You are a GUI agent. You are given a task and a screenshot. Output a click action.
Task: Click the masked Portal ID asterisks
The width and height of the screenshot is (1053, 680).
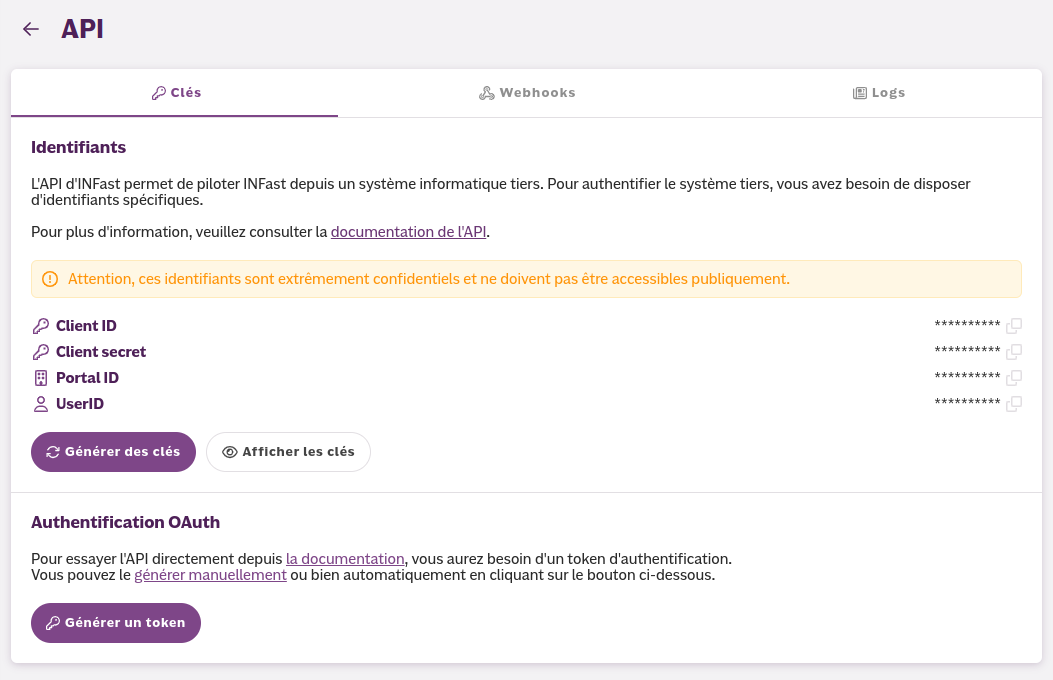point(967,377)
